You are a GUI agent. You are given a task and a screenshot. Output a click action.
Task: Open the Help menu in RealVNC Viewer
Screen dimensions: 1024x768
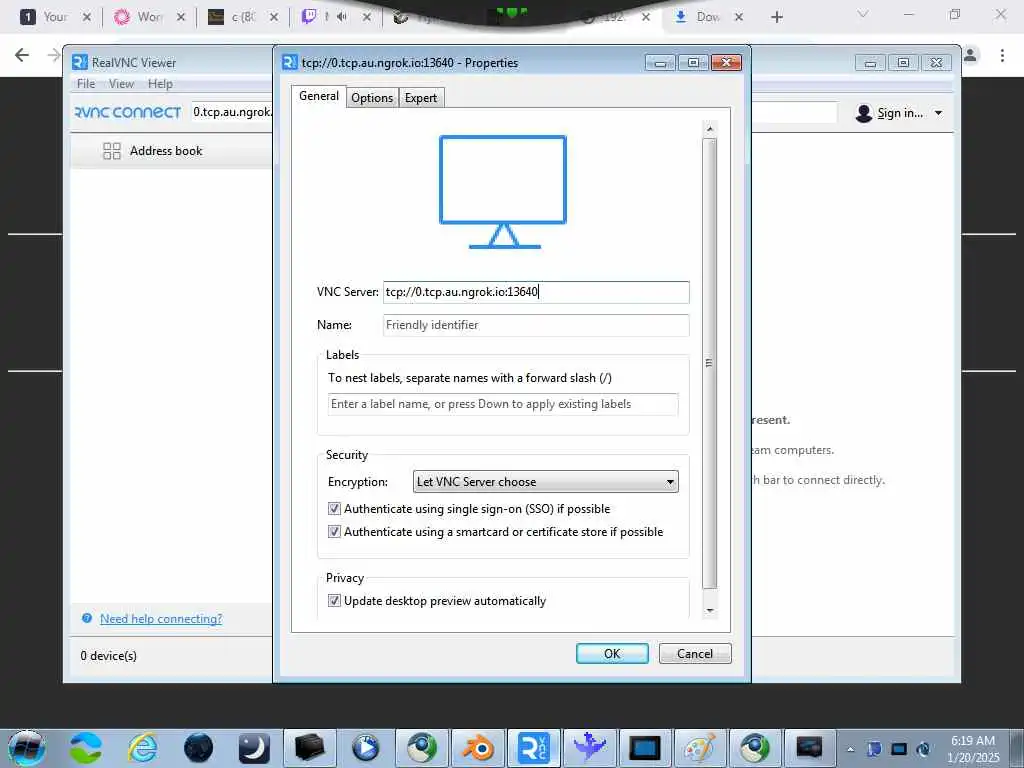click(160, 84)
